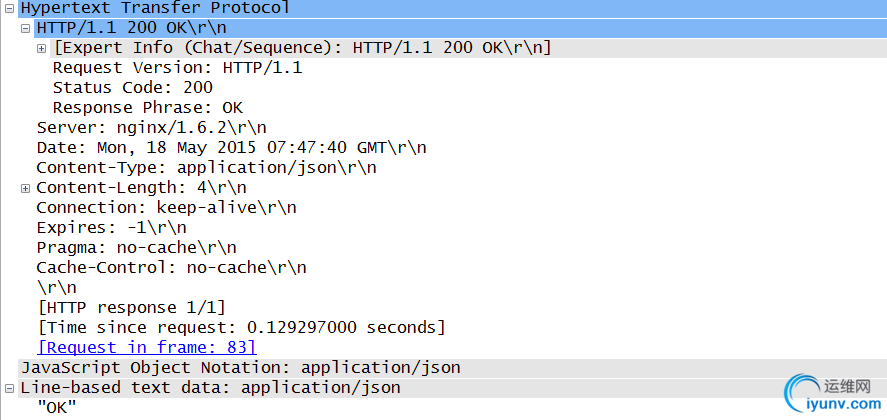Click the iyunv.com watermark logo
Screen dimensions: 887x420
[833, 393]
